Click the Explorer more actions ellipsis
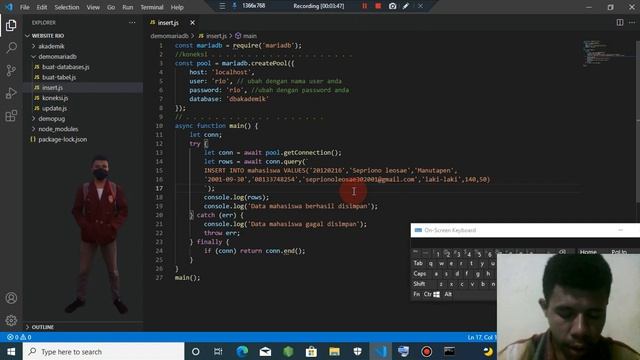The height and width of the screenshot is (360, 640). tap(132, 23)
